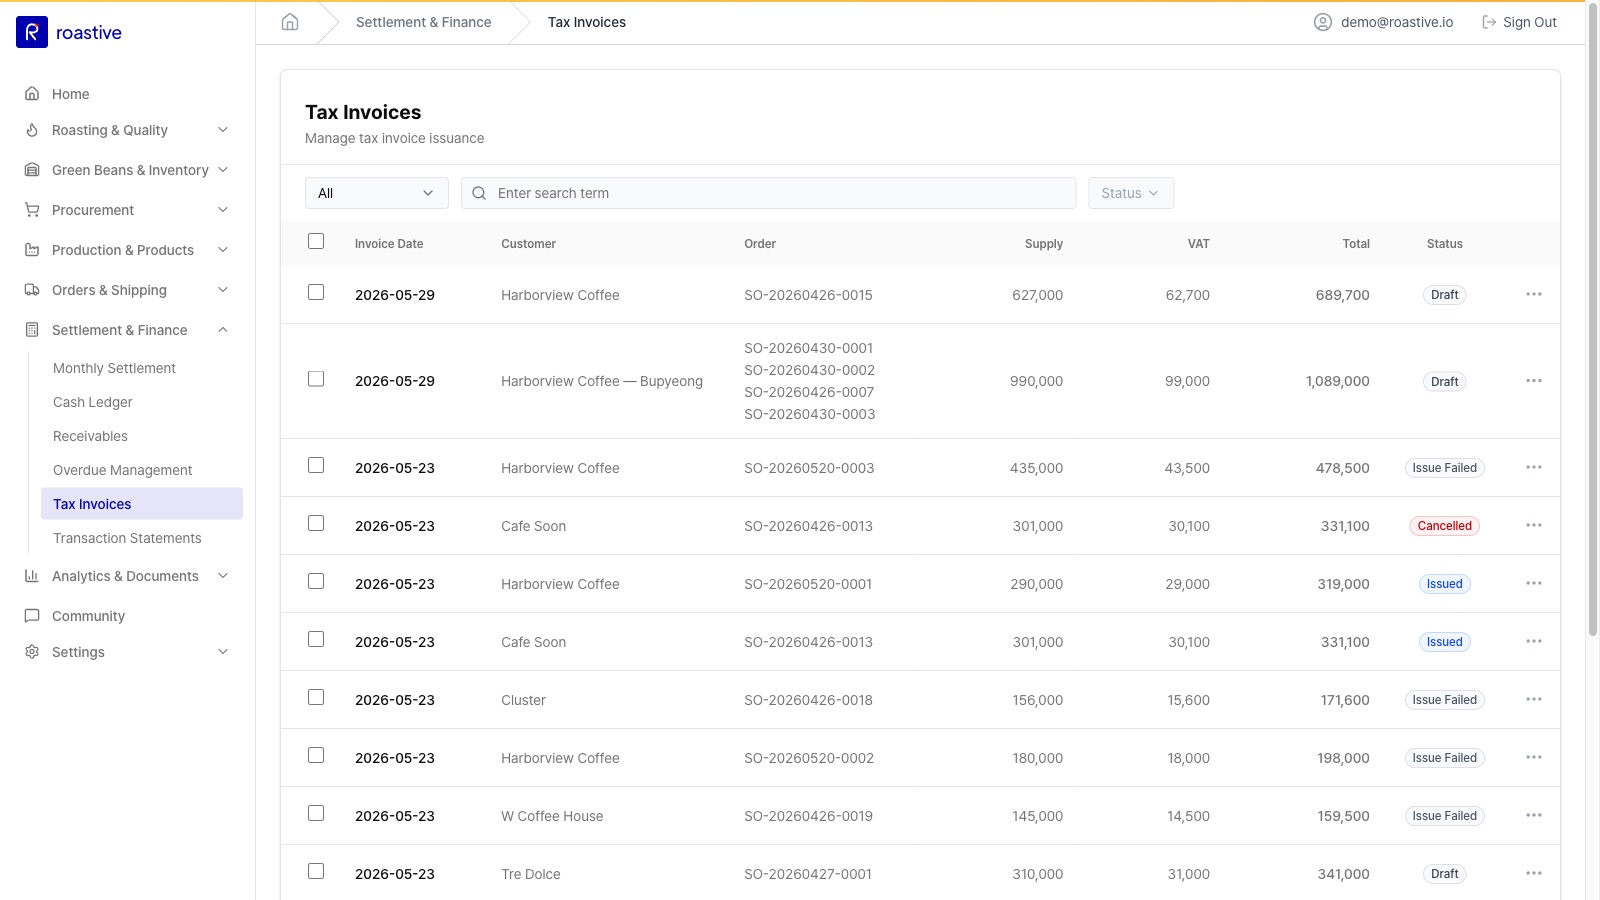Click the Home sidebar icon
Viewport: 1600px width, 900px height.
click(x=32, y=94)
